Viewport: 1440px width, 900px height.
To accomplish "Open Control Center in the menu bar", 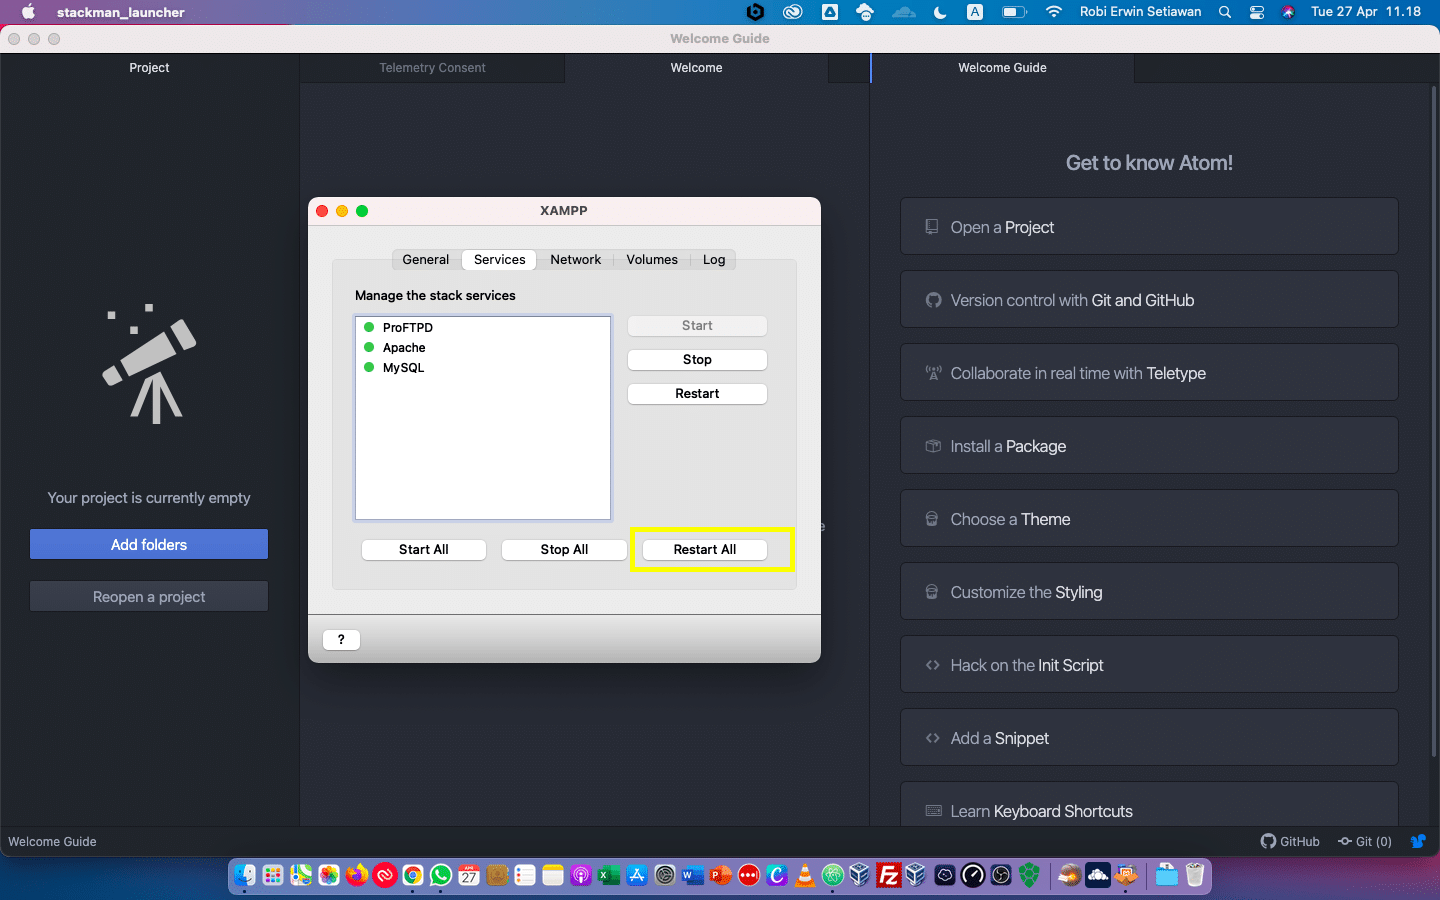I will coord(1257,12).
